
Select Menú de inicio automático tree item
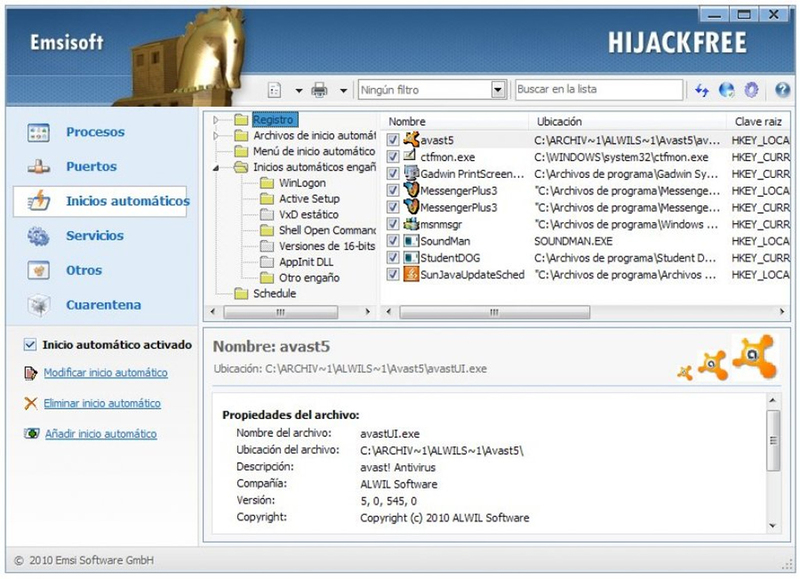pyautogui.click(x=314, y=152)
